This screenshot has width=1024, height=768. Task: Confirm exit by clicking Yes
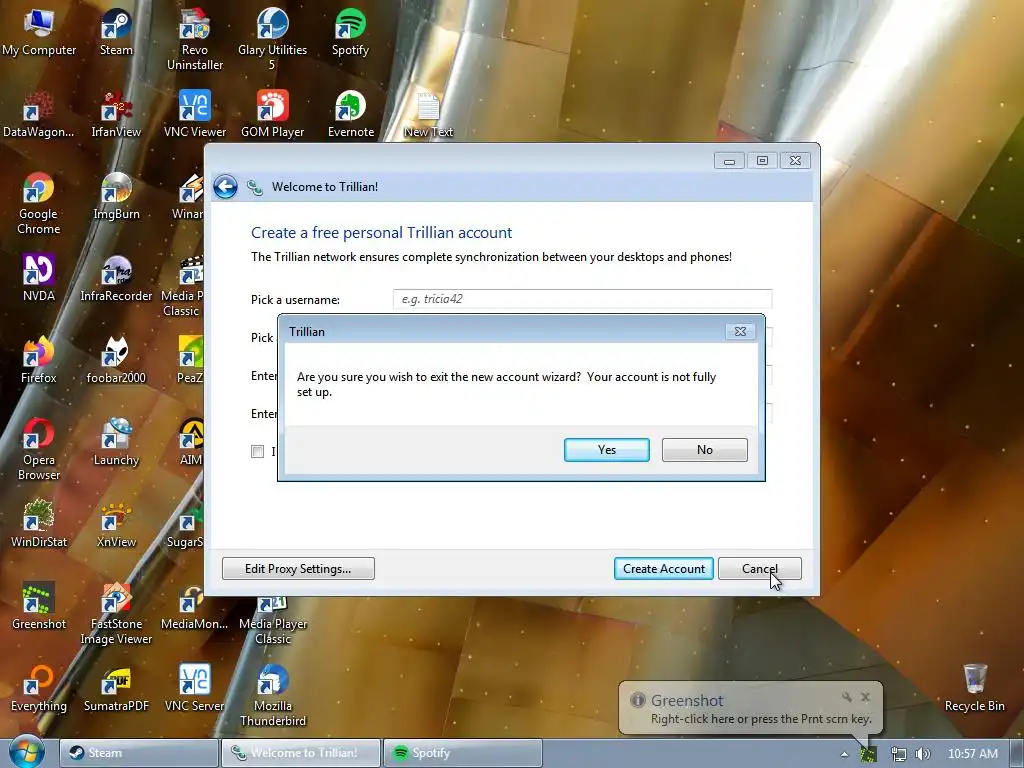606,450
